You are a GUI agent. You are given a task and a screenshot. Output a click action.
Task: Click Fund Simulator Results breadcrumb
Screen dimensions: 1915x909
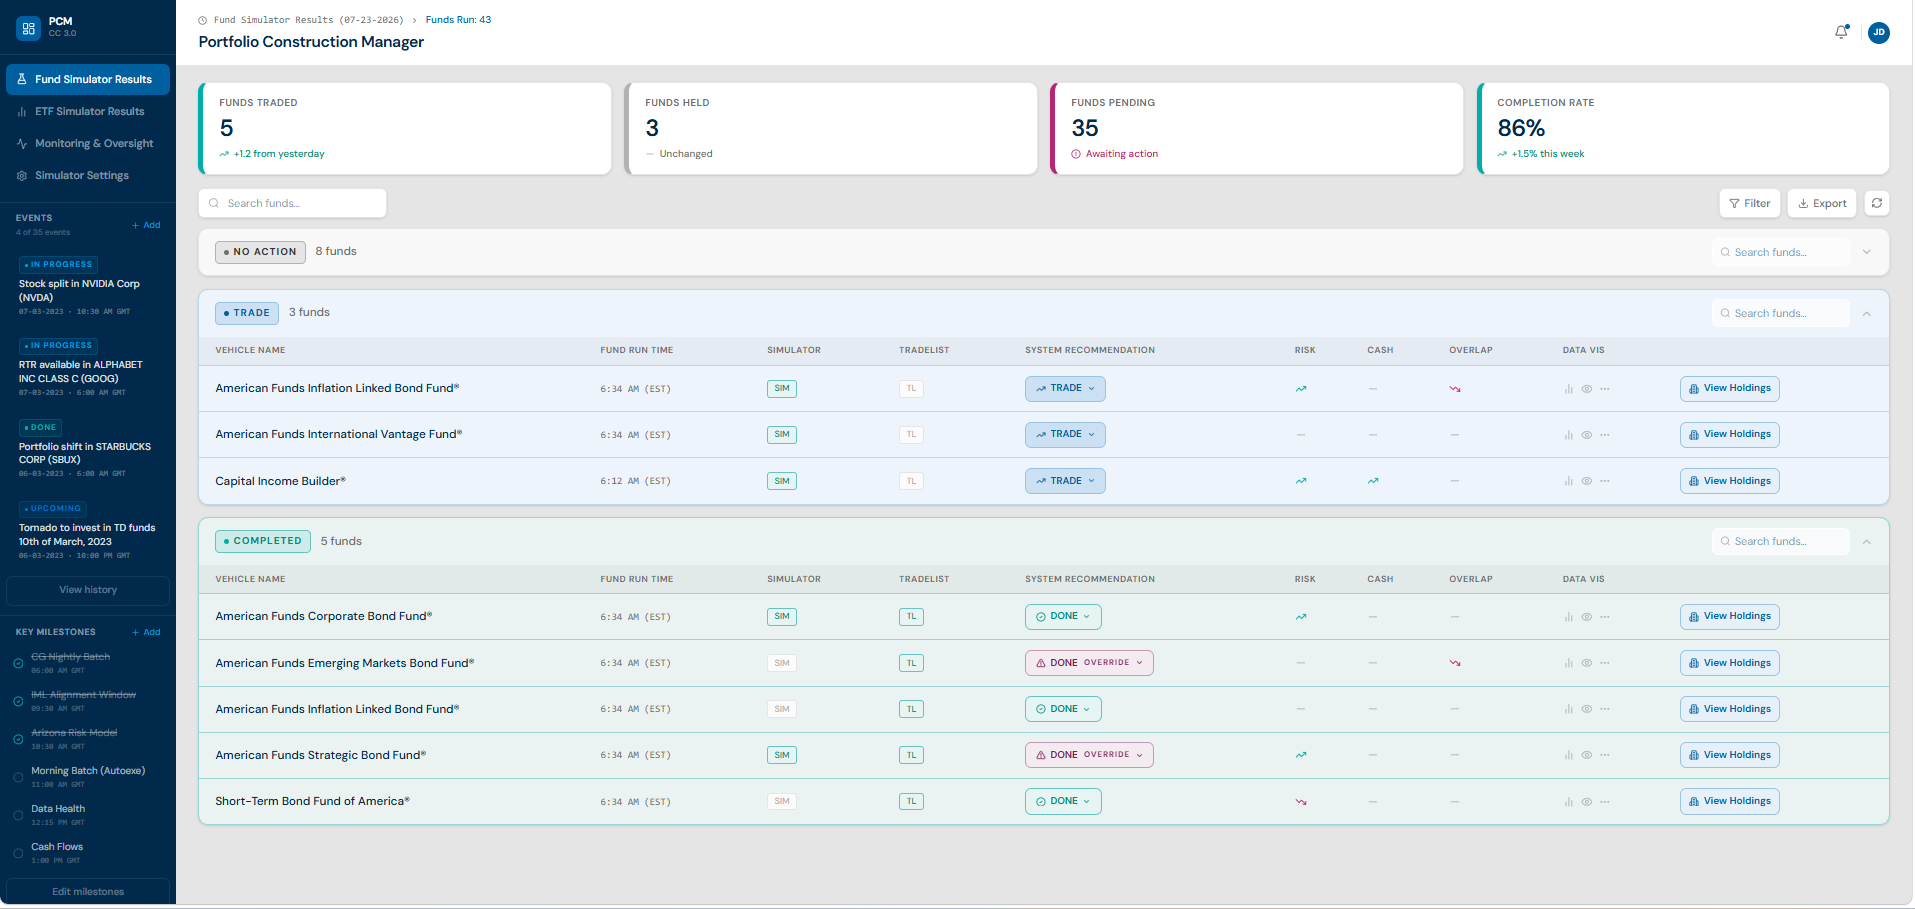click(x=308, y=20)
